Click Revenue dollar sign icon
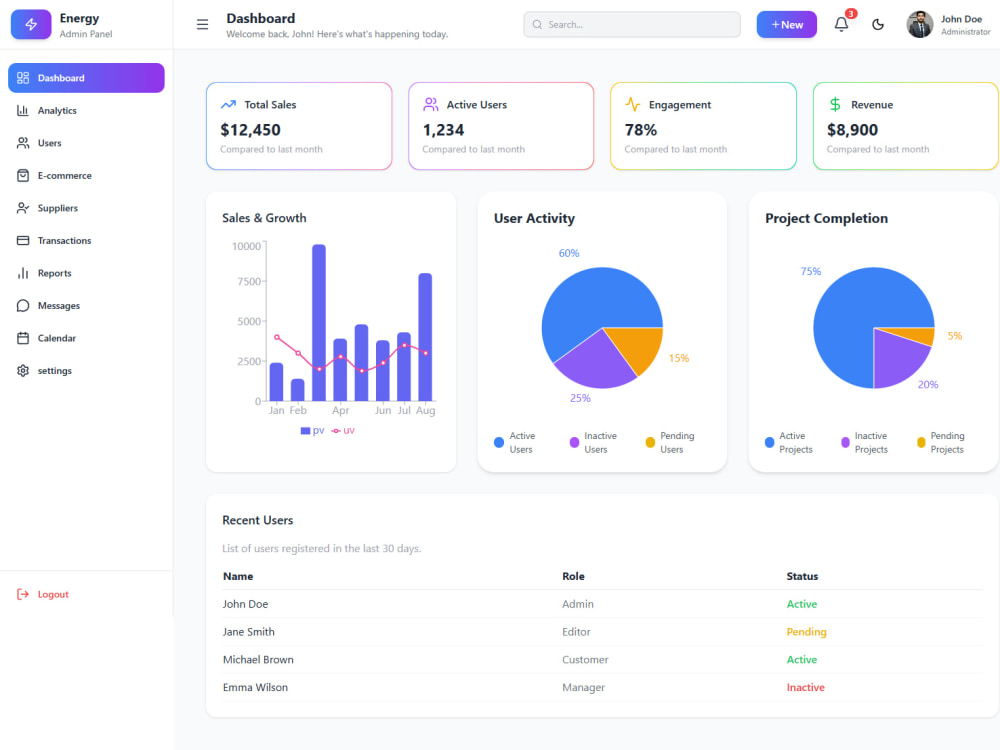The height and width of the screenshot is (750, 1000). [x=835, y=105]
